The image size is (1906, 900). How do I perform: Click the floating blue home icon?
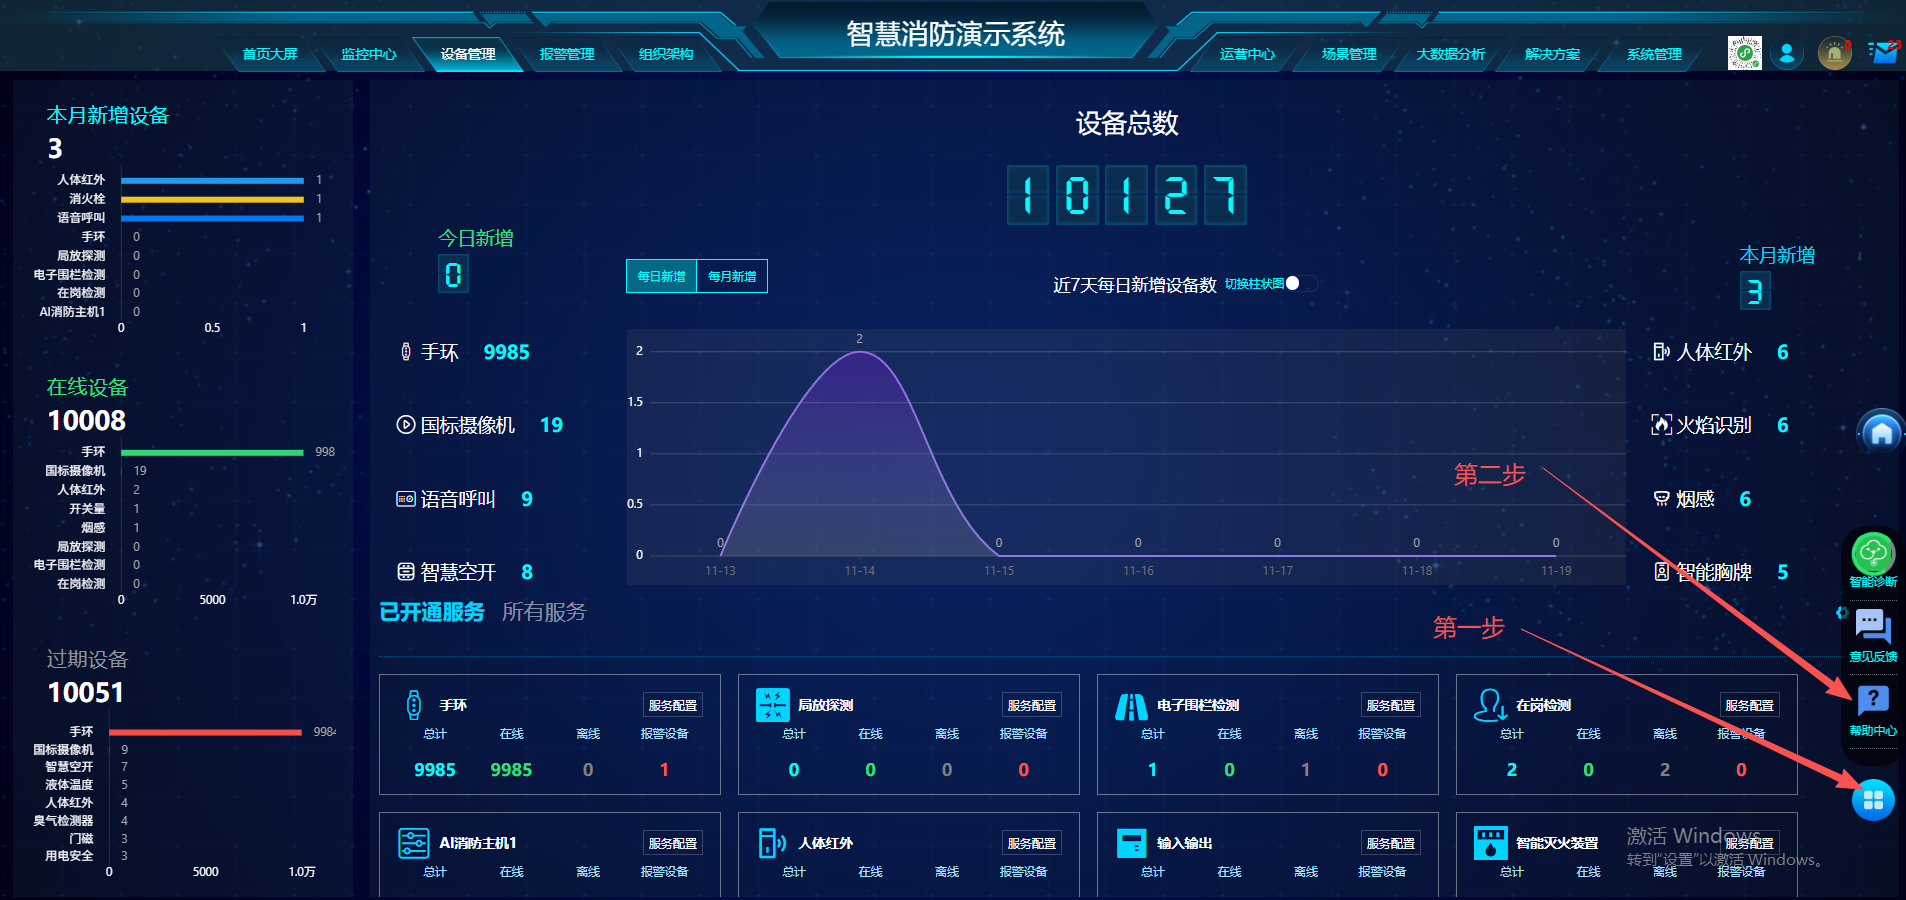(x=1881, y=433)
